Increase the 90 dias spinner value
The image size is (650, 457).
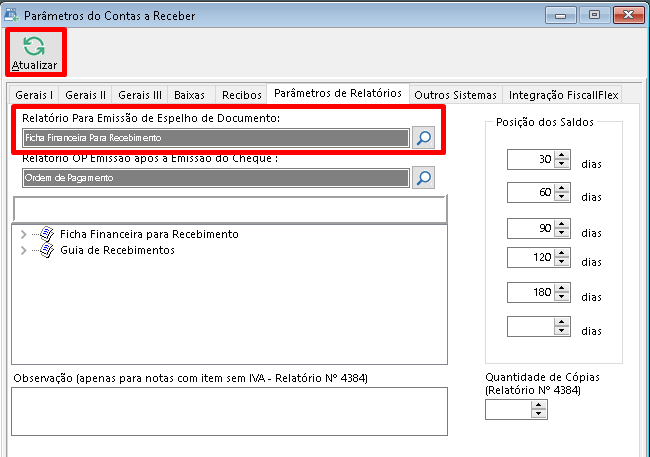562,224
